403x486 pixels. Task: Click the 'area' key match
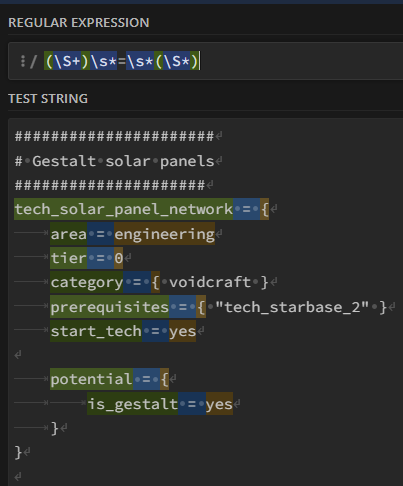(69, 234)
